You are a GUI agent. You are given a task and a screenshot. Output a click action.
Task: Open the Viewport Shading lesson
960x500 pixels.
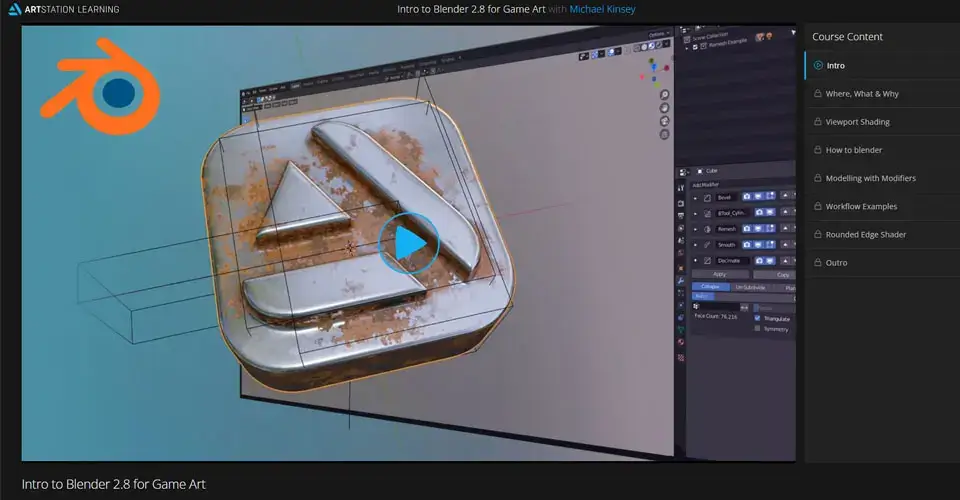coord(882,122)
